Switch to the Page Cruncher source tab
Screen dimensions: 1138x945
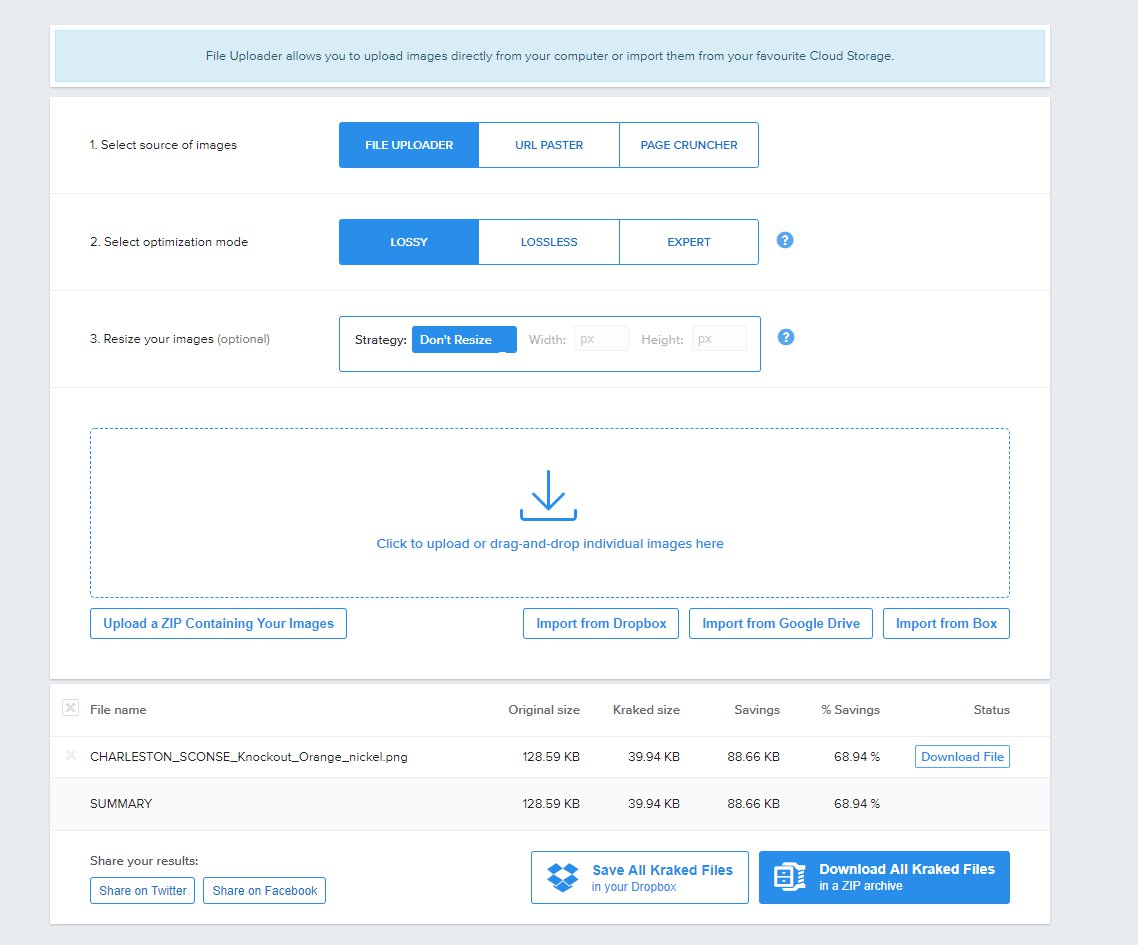coord(689,145)
